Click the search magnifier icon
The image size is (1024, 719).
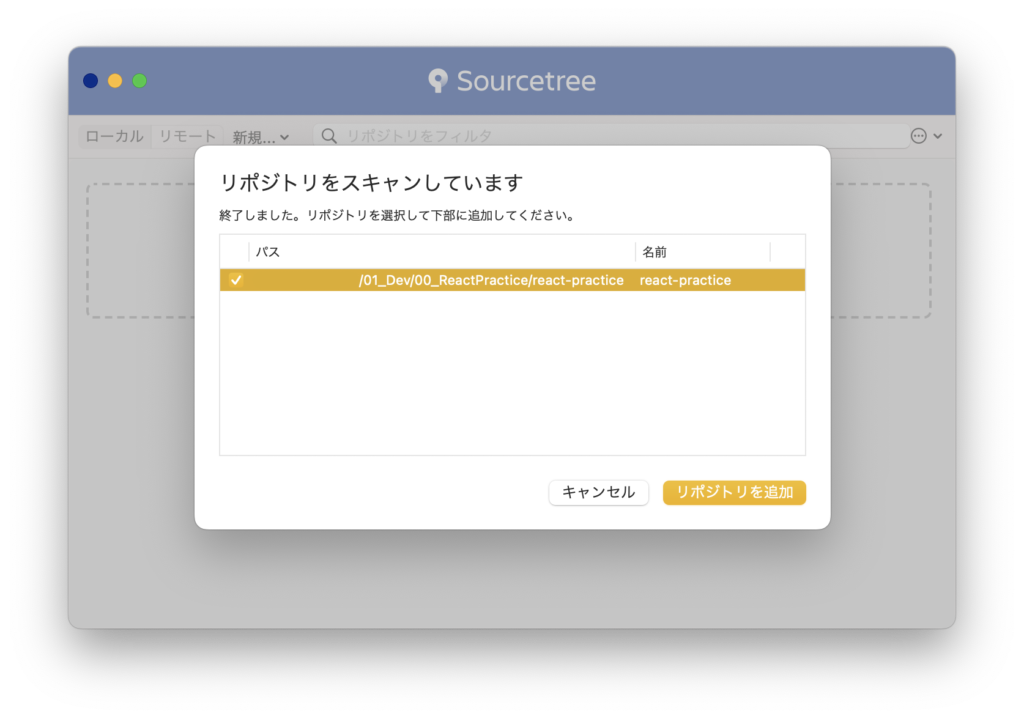[x=329, y=136]
